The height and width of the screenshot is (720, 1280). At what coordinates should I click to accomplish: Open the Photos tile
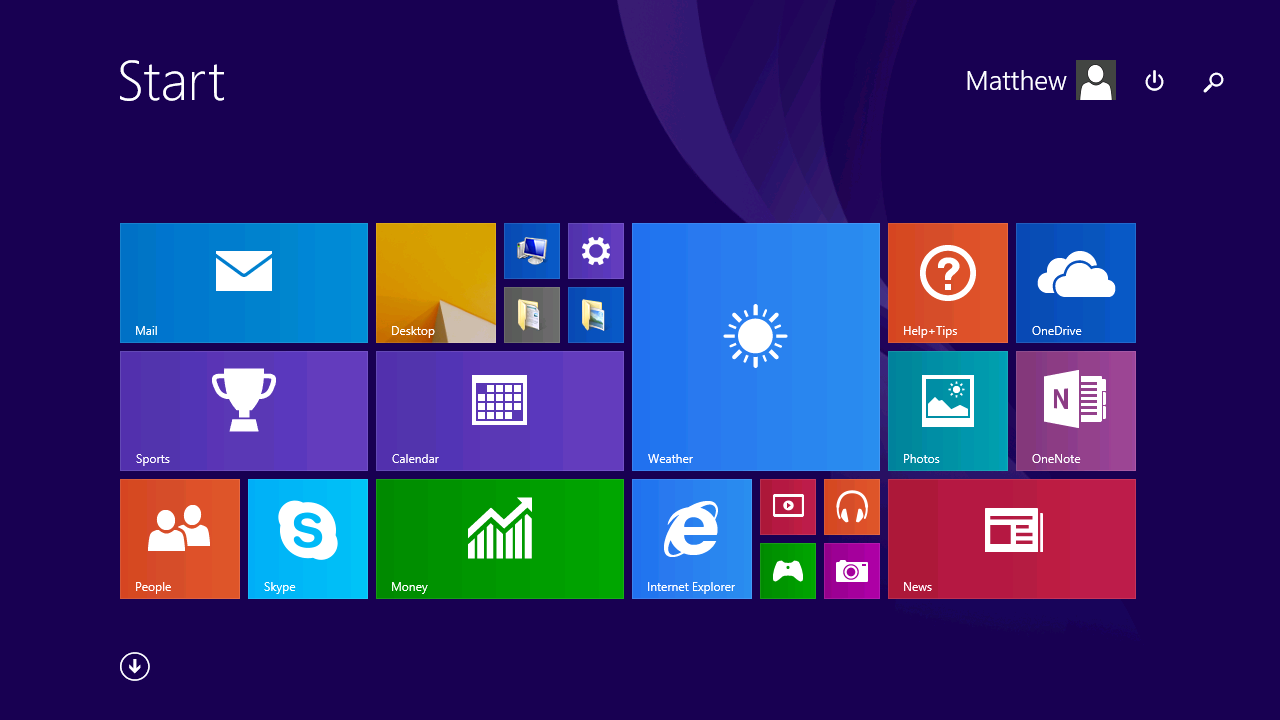pyautogui.click(x=948, y=411)
